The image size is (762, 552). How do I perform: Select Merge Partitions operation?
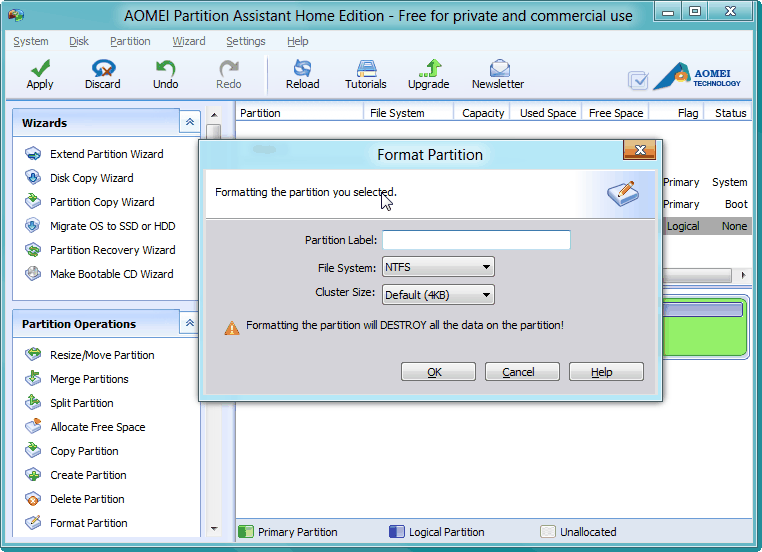89,379
